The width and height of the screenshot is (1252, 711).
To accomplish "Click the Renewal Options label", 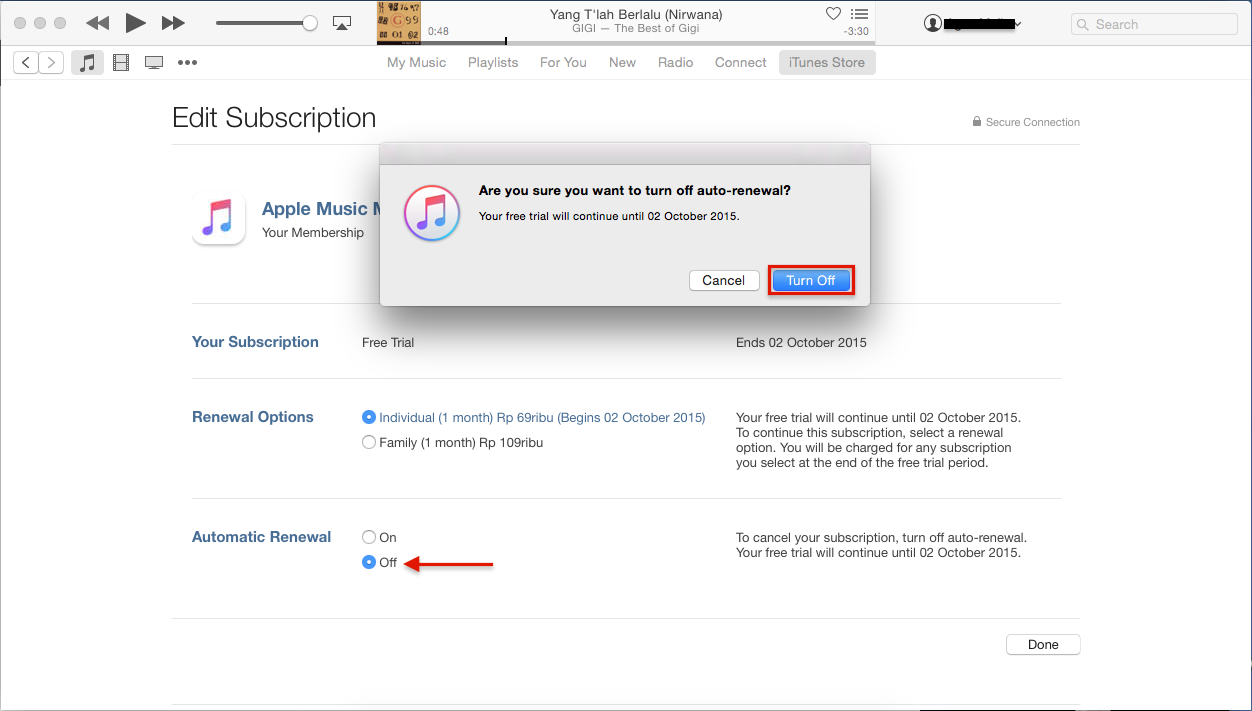I will [253, 417].
